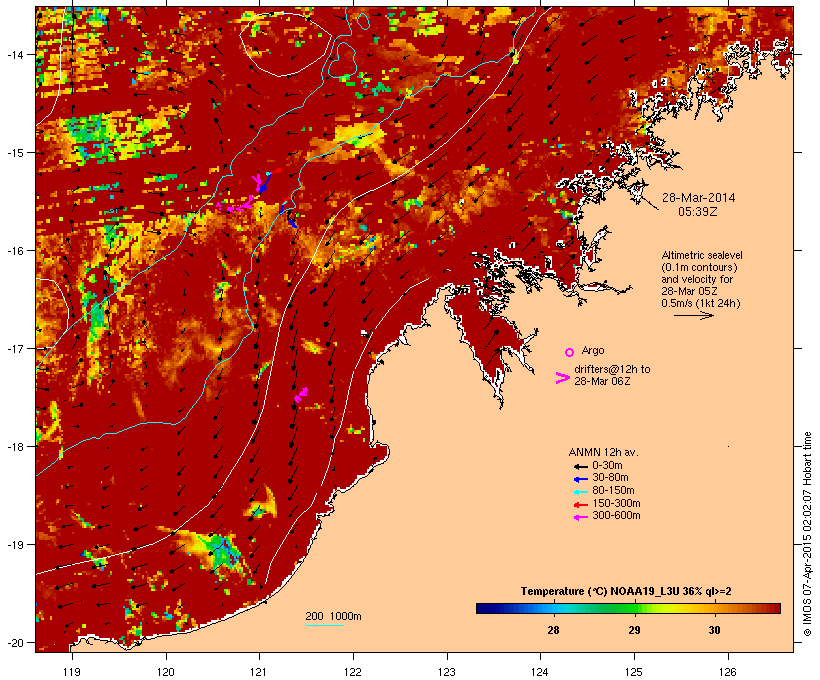Click the 28-Mar-2014 date text
Image resolution: width=820 pixels, height=680 pixels.
coord(698,198)
